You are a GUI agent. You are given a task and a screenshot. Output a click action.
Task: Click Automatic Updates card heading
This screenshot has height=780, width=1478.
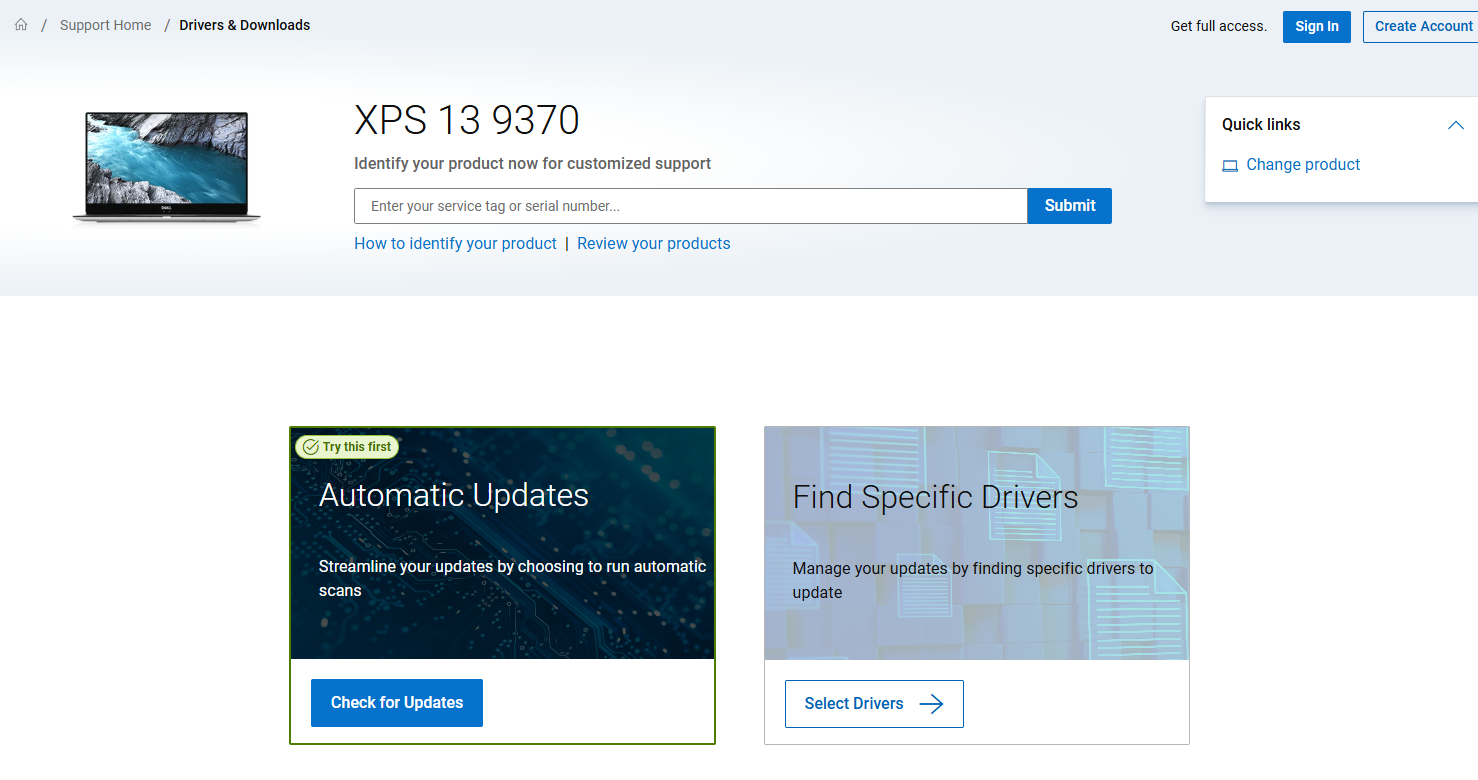[x=454, y=495]
